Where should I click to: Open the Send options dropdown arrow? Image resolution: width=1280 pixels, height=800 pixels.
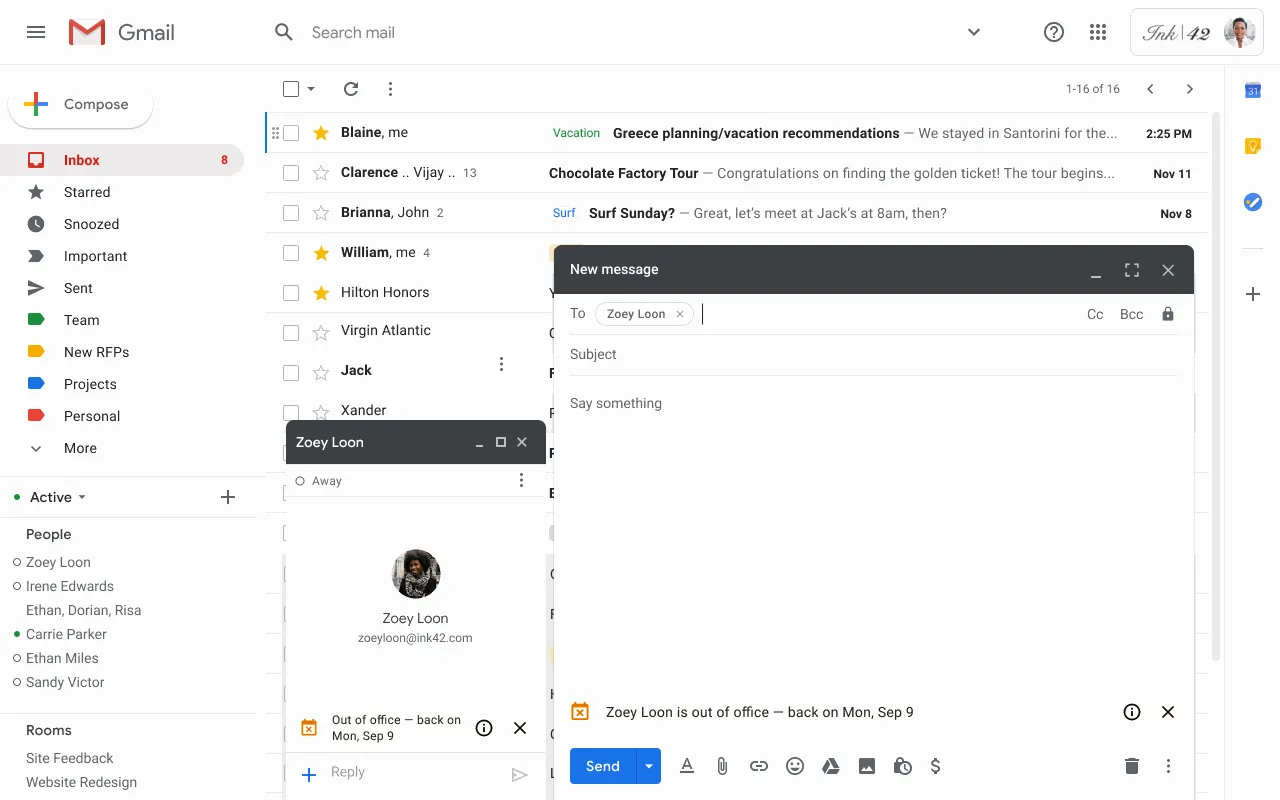click(x=648, y=765)
